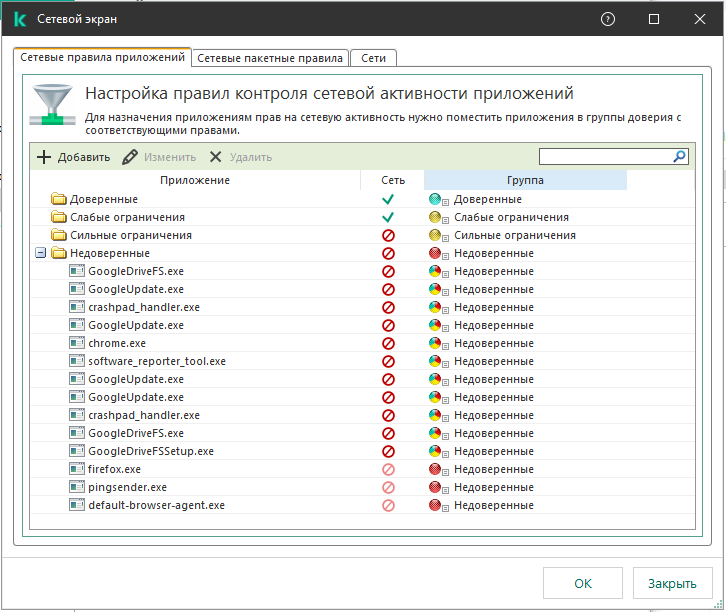Click the pingsender.exe application icon
Viewport: 726px width, 612px height.
(x=76, y=487)
